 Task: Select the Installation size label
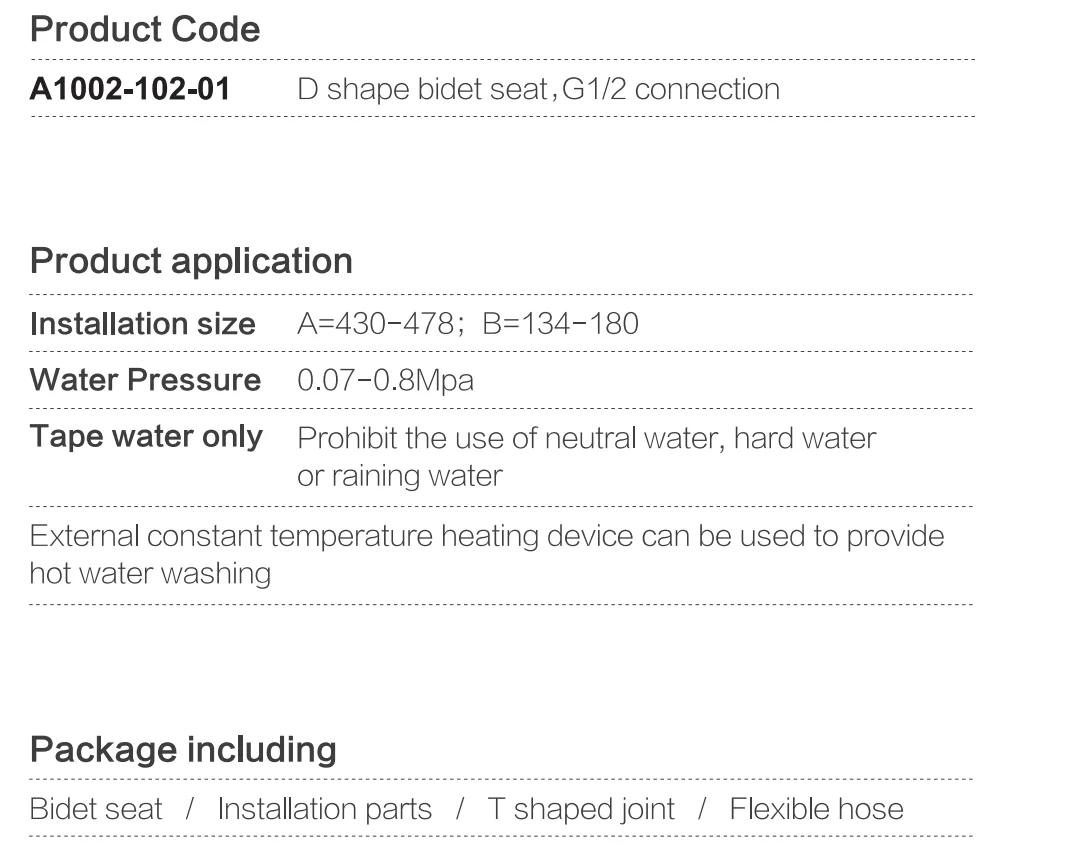click(143, 324)
